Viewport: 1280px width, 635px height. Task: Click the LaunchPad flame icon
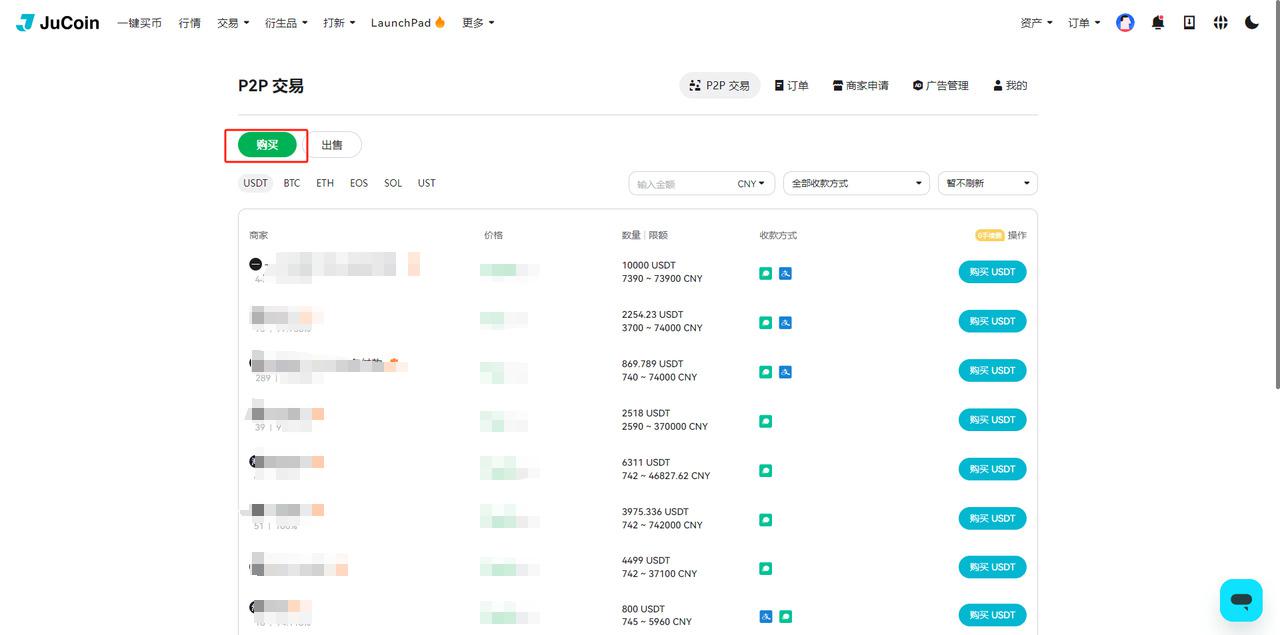pos(440,22)
